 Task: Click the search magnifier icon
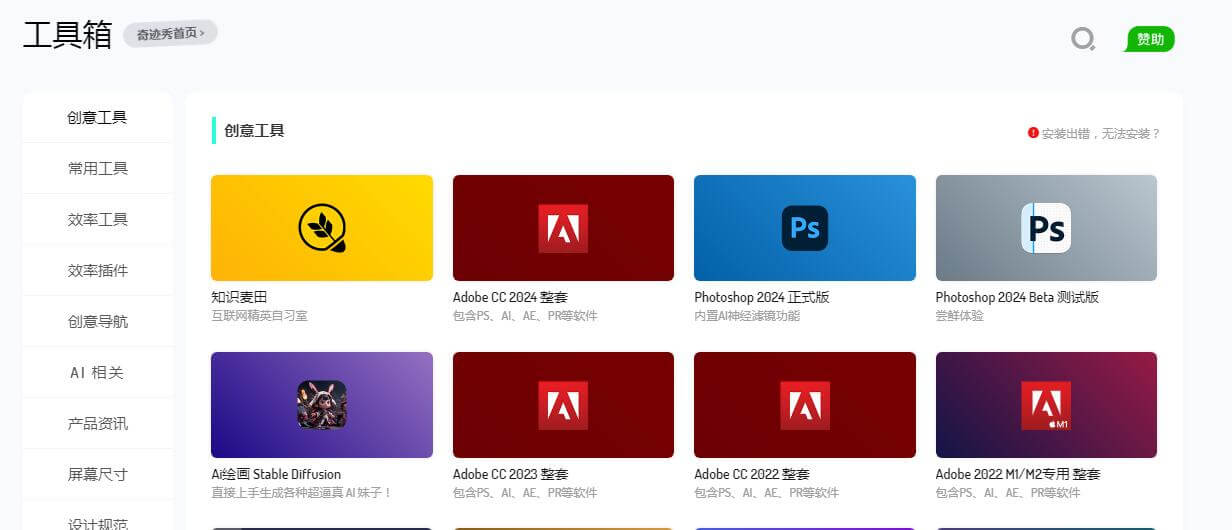tap(1083, 39)
